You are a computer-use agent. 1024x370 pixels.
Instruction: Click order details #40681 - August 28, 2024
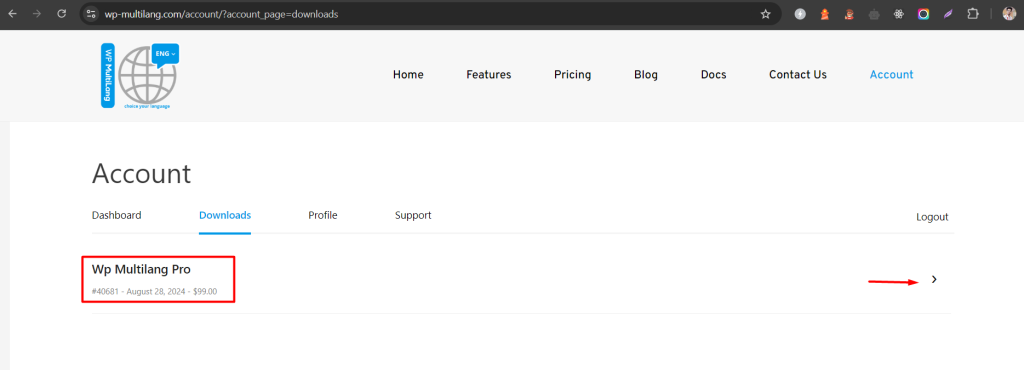tap(154, 291)
